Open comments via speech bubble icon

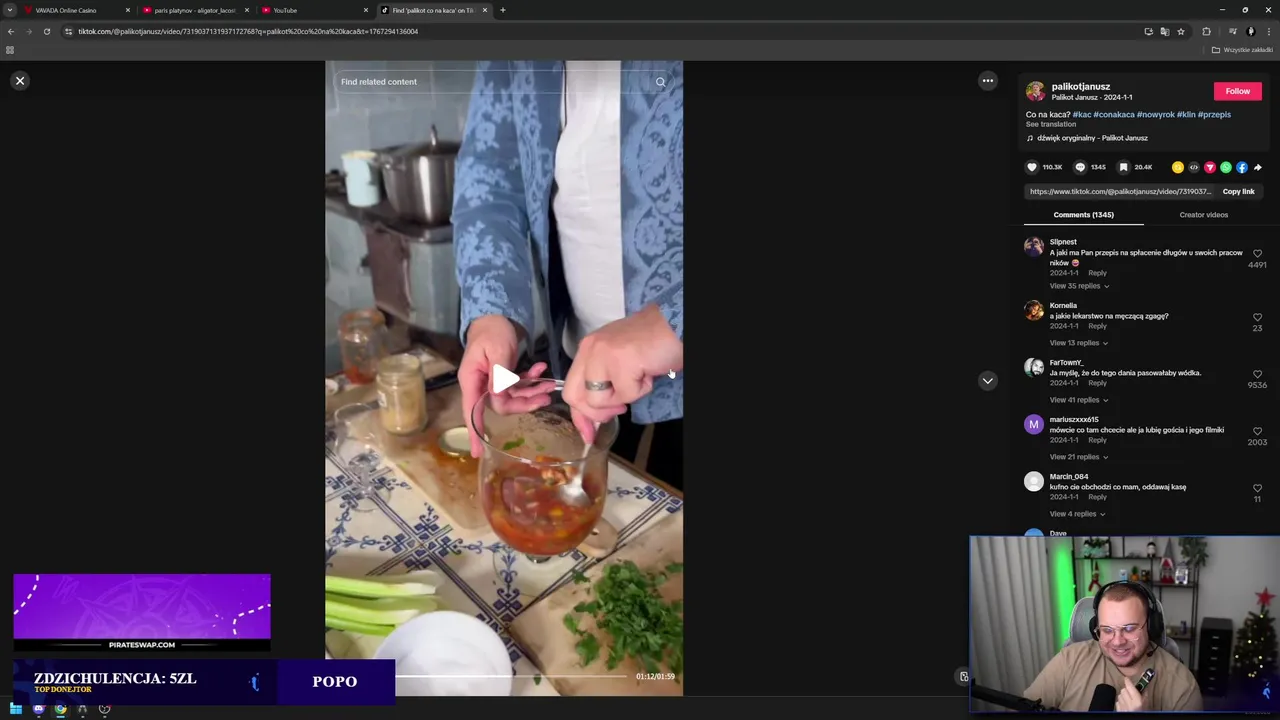pyautogui.click(x=1080, y=167)
